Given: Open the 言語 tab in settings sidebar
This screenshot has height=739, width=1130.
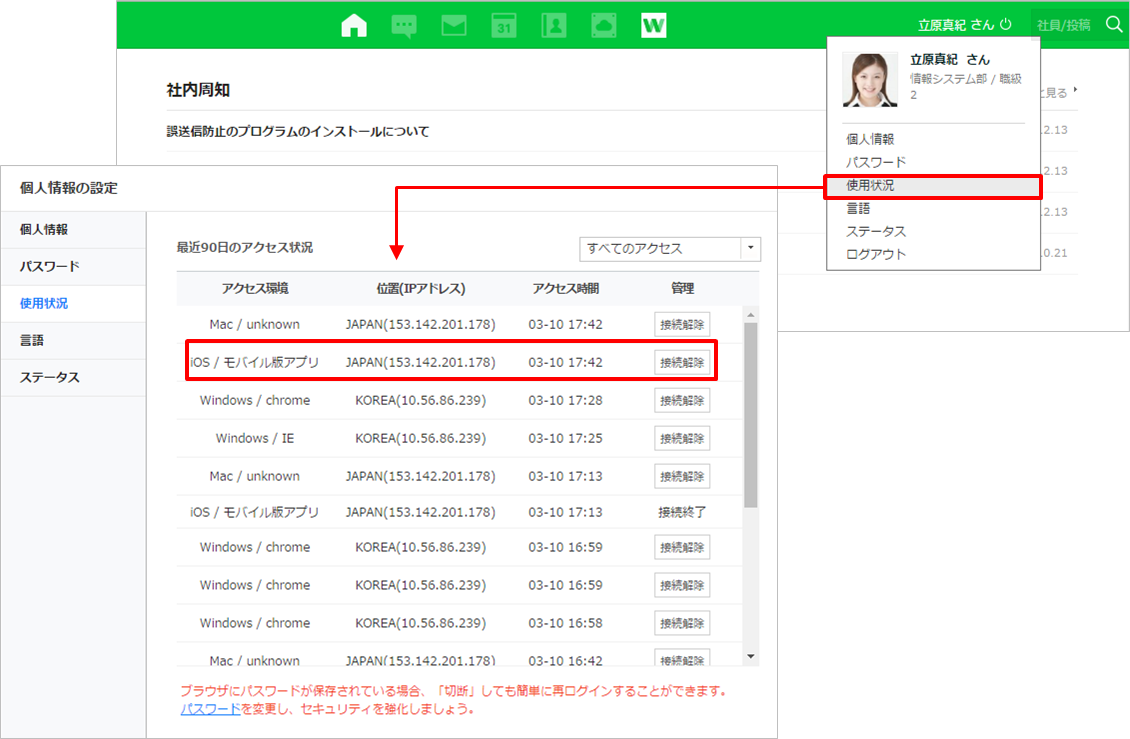Looking at the screenshot, I should click(32, 341).
